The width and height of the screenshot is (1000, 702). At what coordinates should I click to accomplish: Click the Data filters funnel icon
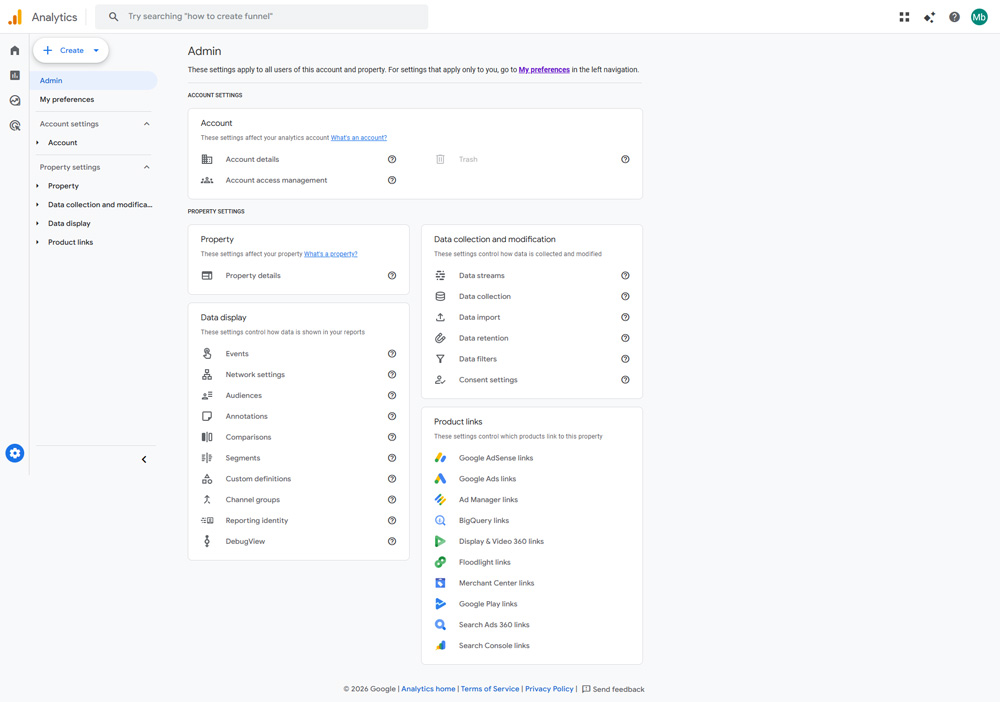pyautogui.click(x=440, y=359)
